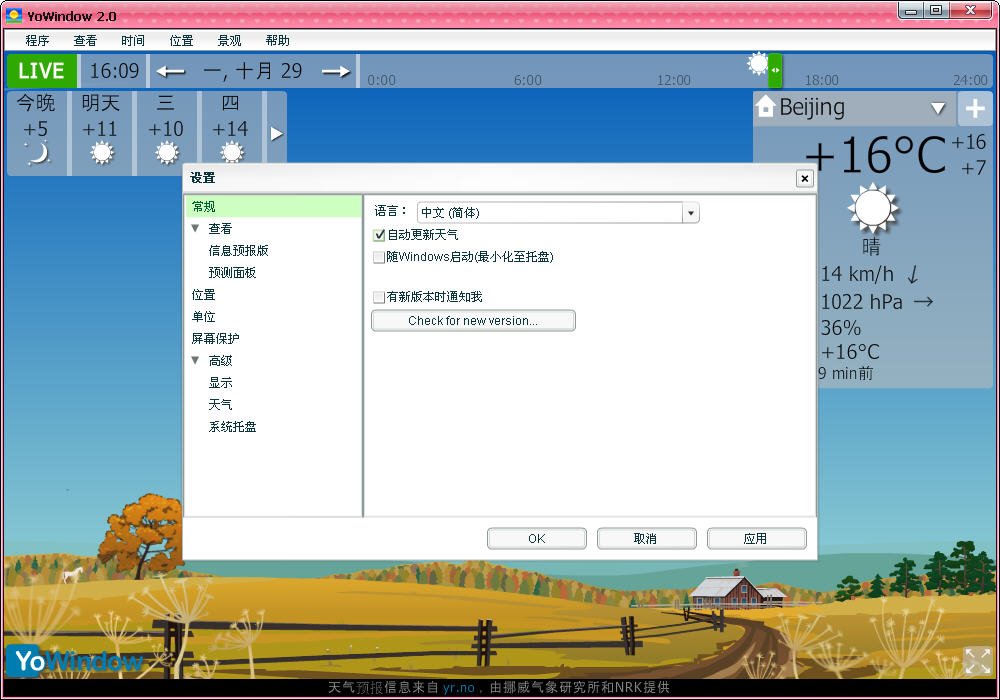Image resolution: width=1000 pixels, height=700 pixels.
Task: Select 显示 settings item
Action: pyautogui.click(x=220, y=383)
